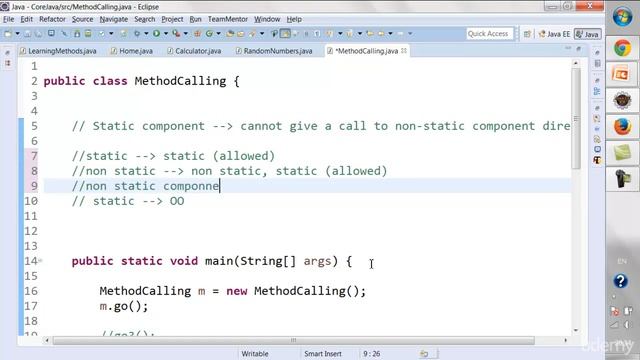Viewport: 640px width, 360px height.
Task: Open the New Java Class dropdown arrow
Action: tap(218, 33)
